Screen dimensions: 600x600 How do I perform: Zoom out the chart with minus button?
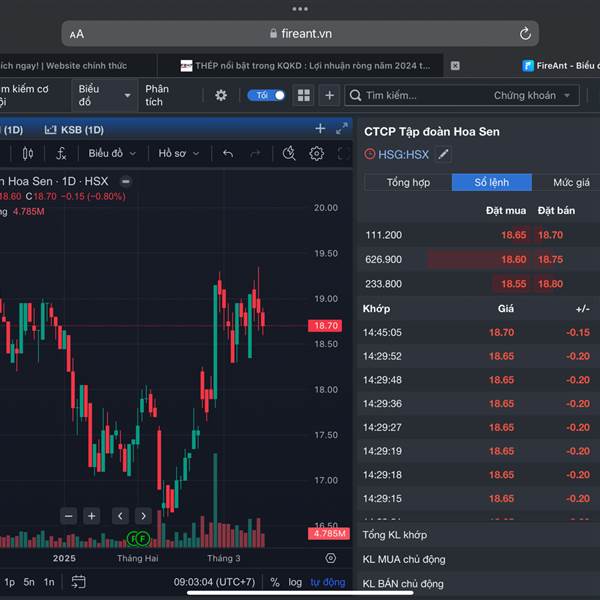tap(68, 516)
